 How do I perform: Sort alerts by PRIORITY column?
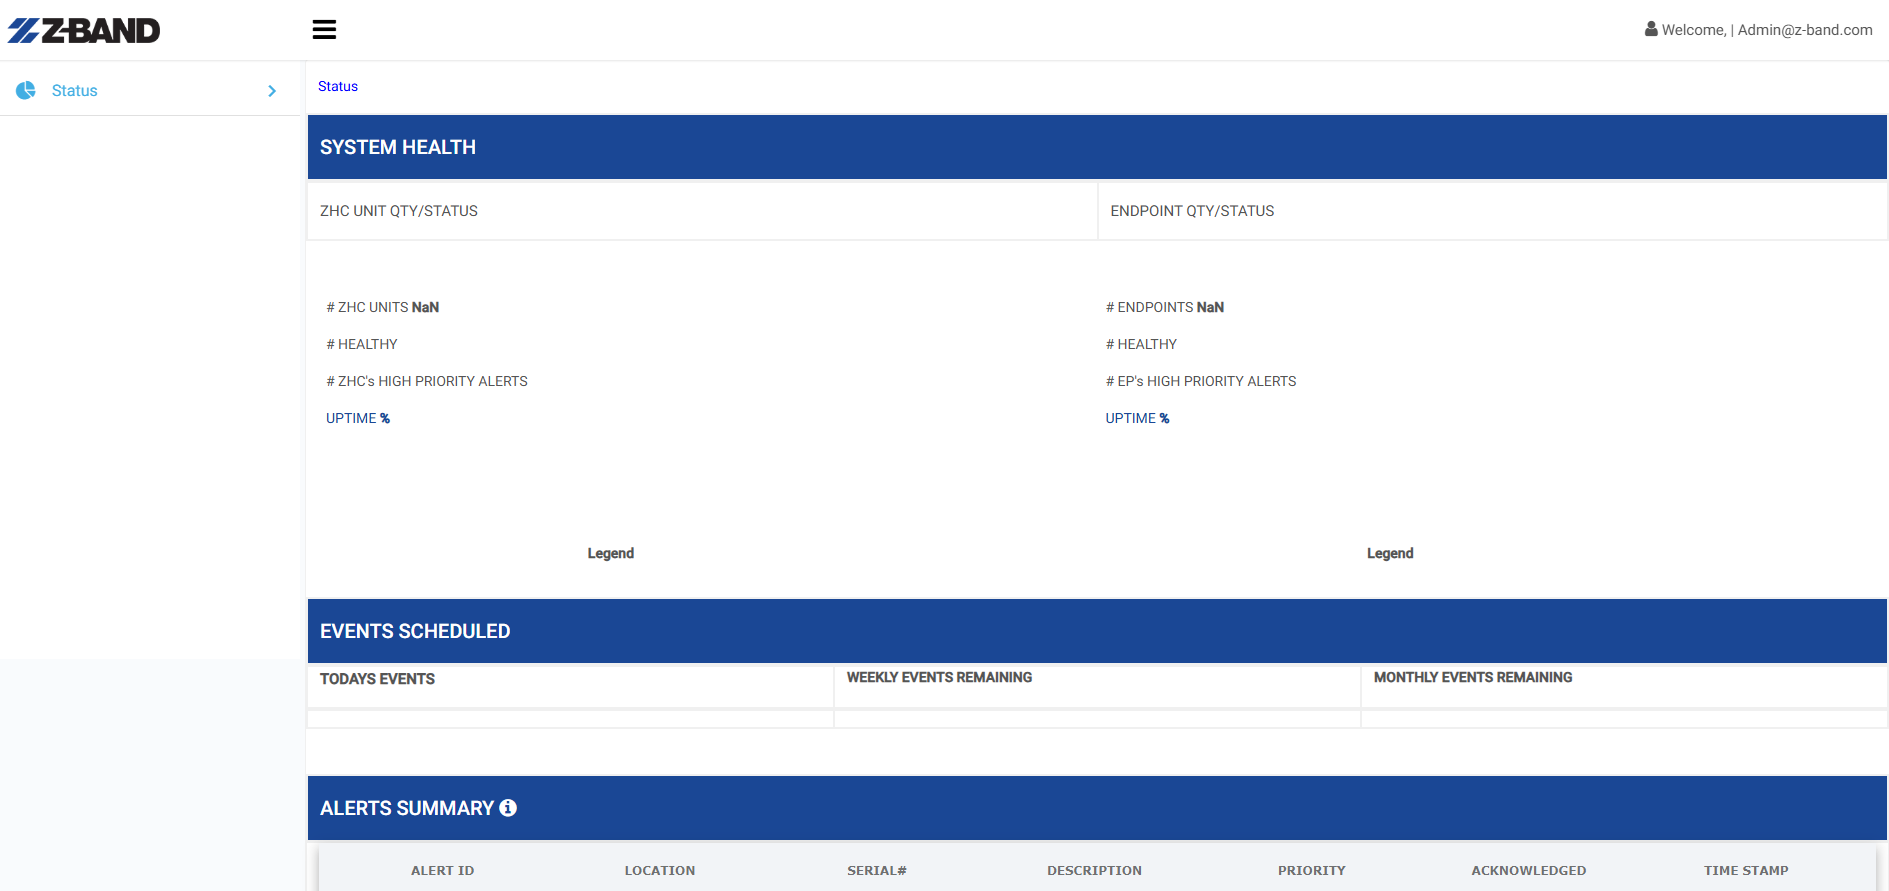1311,871
